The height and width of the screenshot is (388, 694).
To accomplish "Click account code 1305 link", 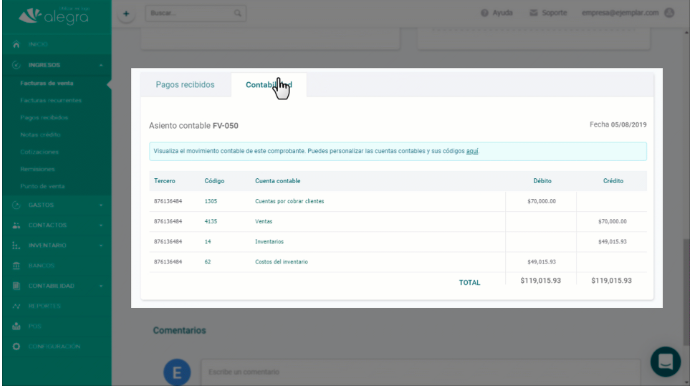I will point(211,201).
